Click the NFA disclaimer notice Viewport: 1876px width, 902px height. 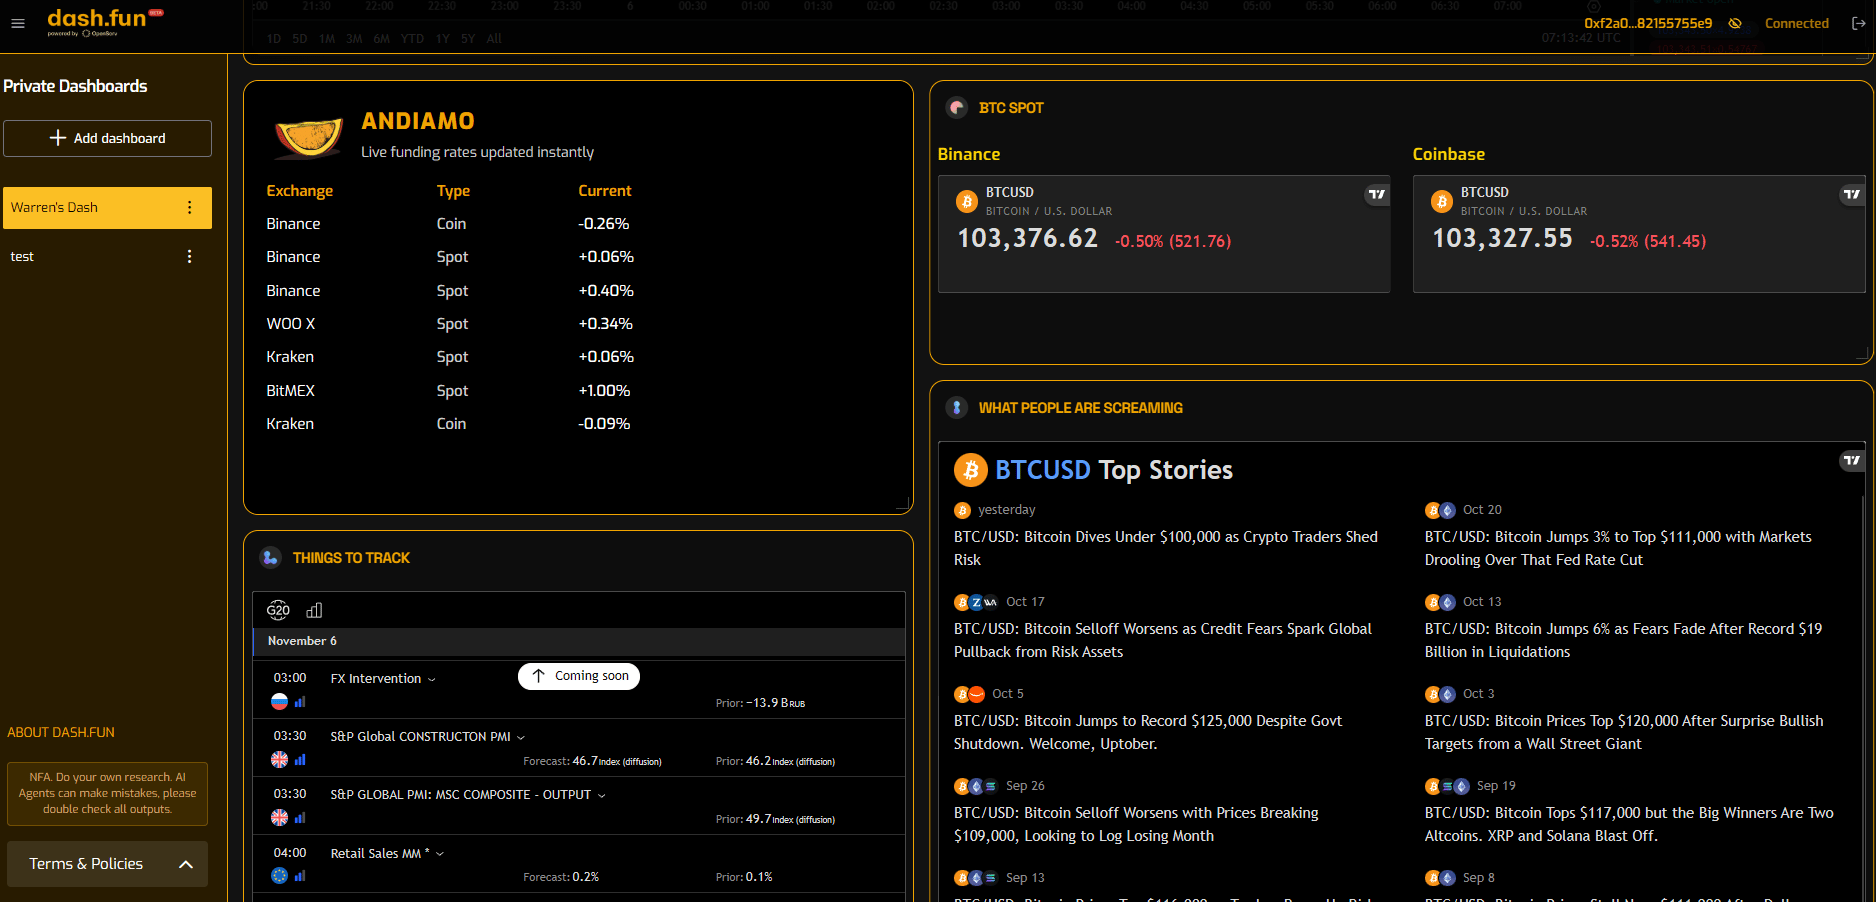(x=107, y=794)
